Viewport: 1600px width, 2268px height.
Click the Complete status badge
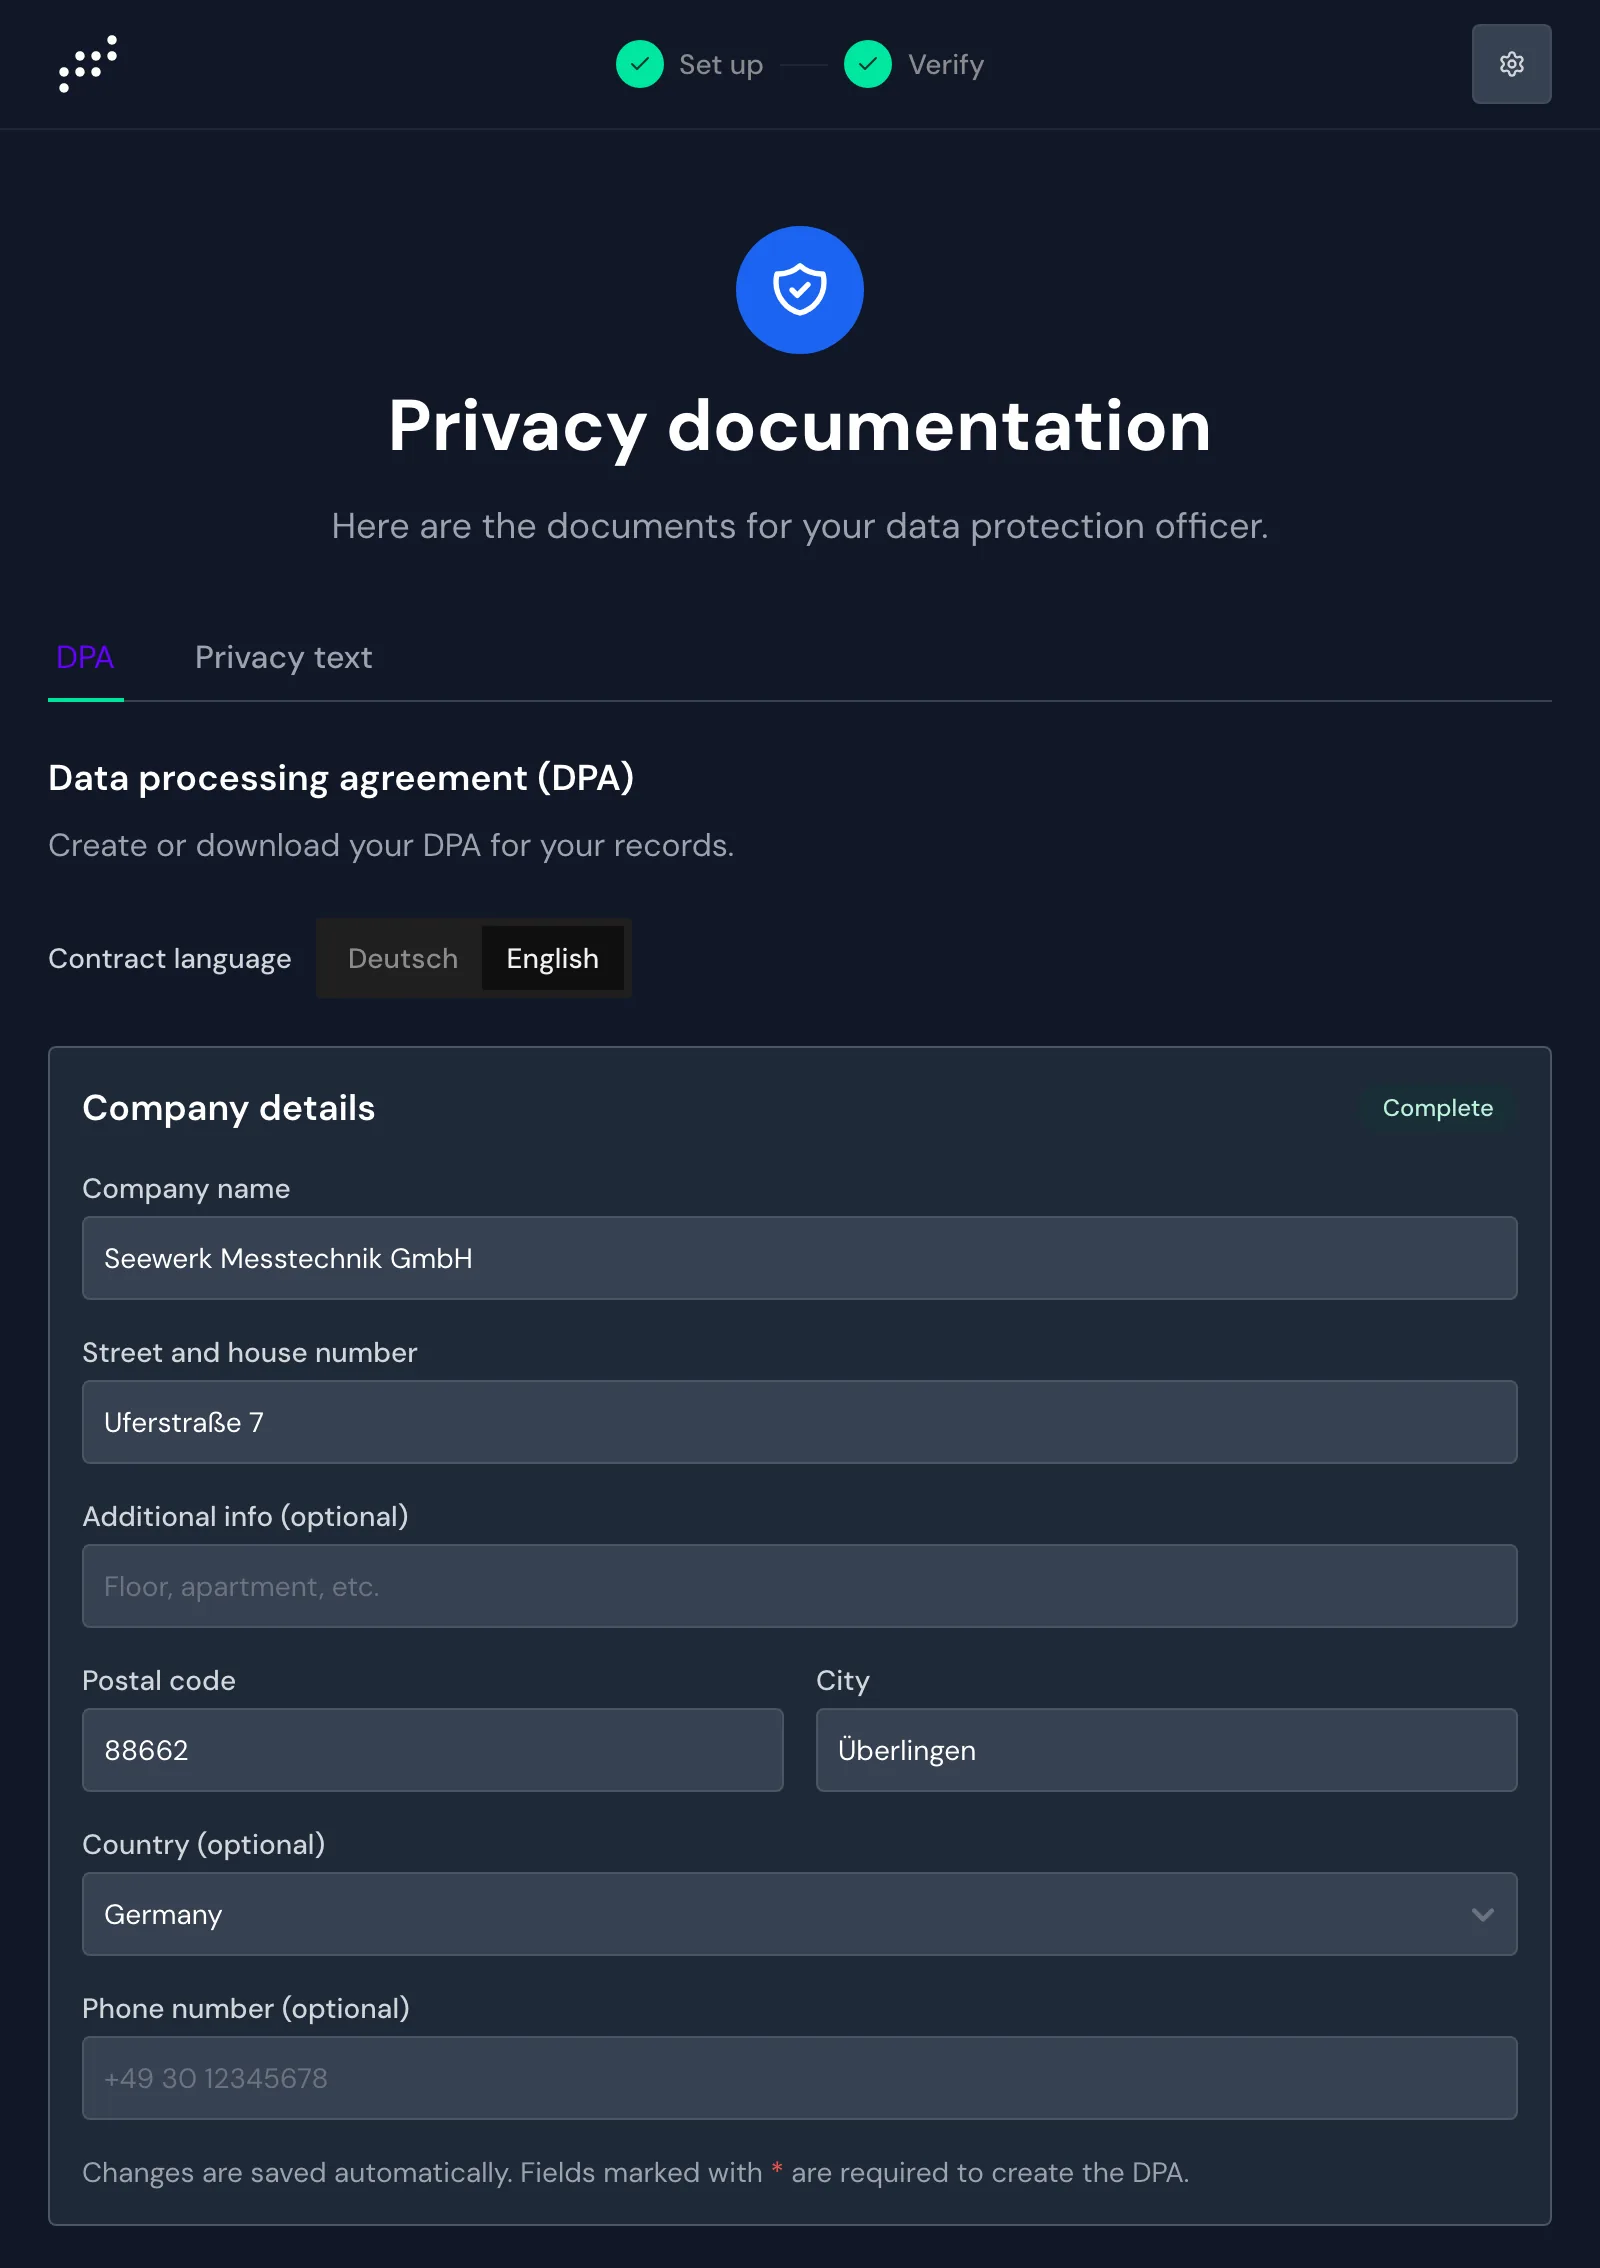[1438, 1108]
